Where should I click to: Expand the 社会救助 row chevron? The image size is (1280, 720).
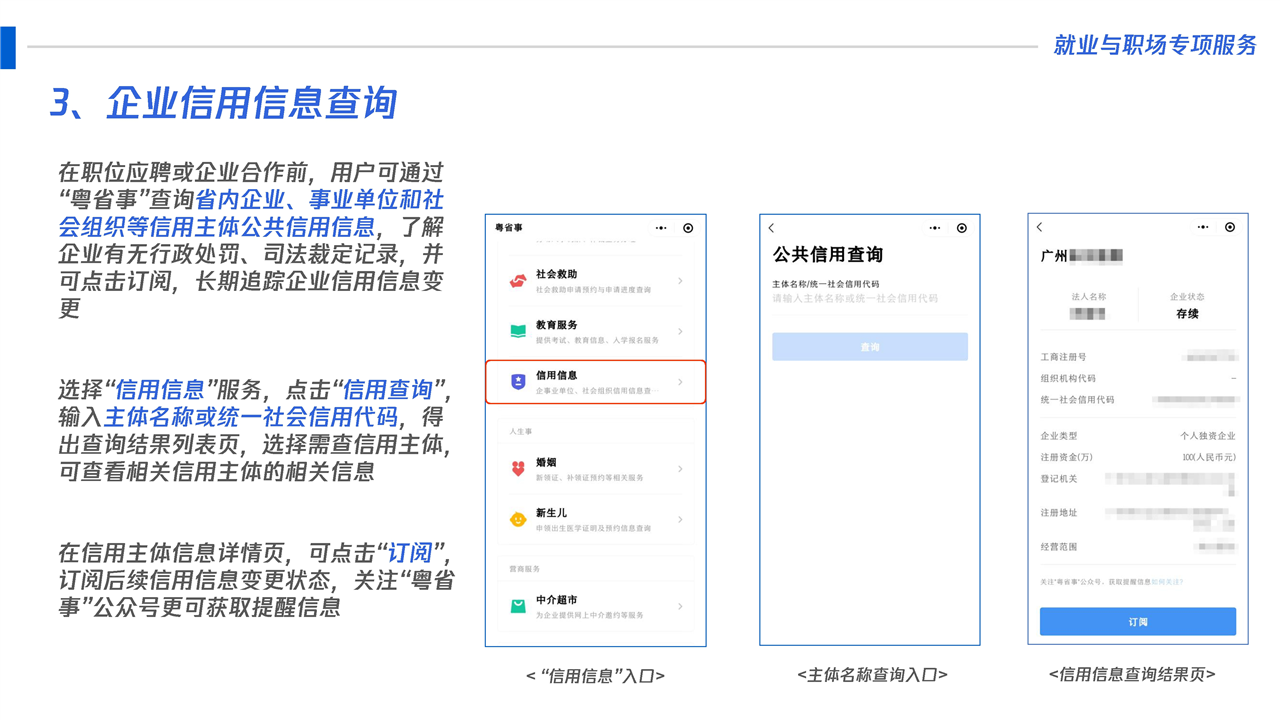(681, 281)
